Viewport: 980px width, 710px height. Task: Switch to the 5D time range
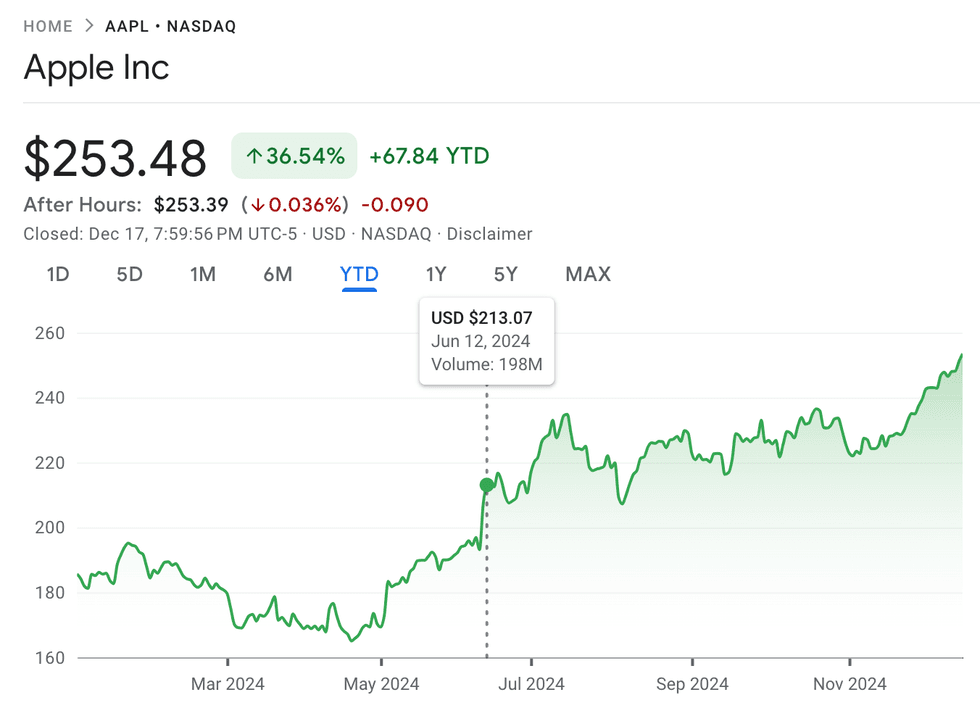tap(130, 274)
